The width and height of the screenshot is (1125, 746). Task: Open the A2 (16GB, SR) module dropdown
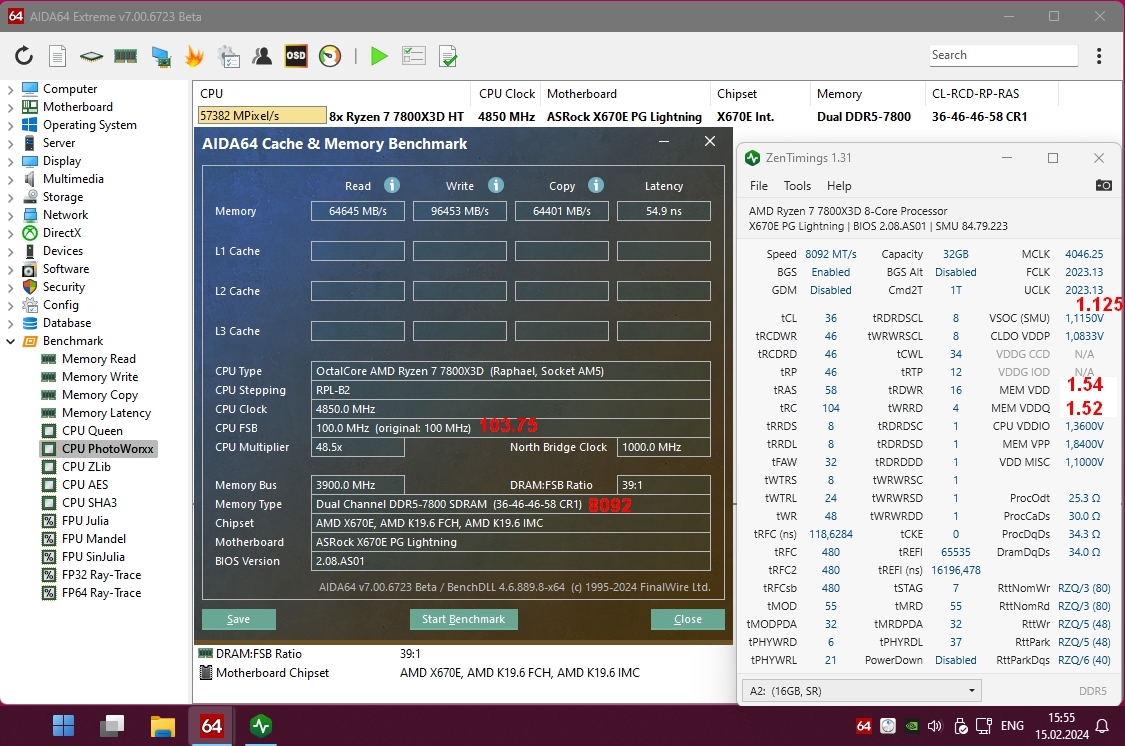point(861,691)
